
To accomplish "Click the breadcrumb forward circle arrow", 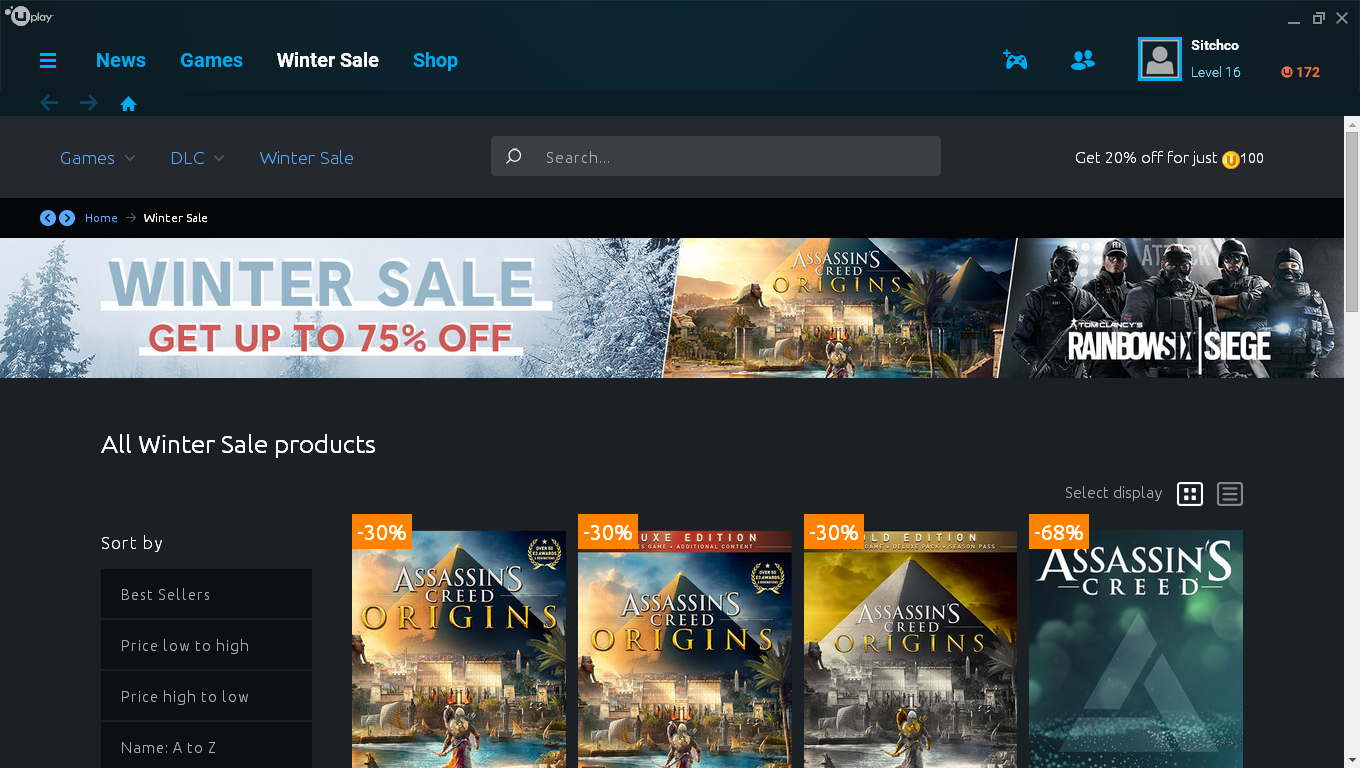I will tap(67, 218).
